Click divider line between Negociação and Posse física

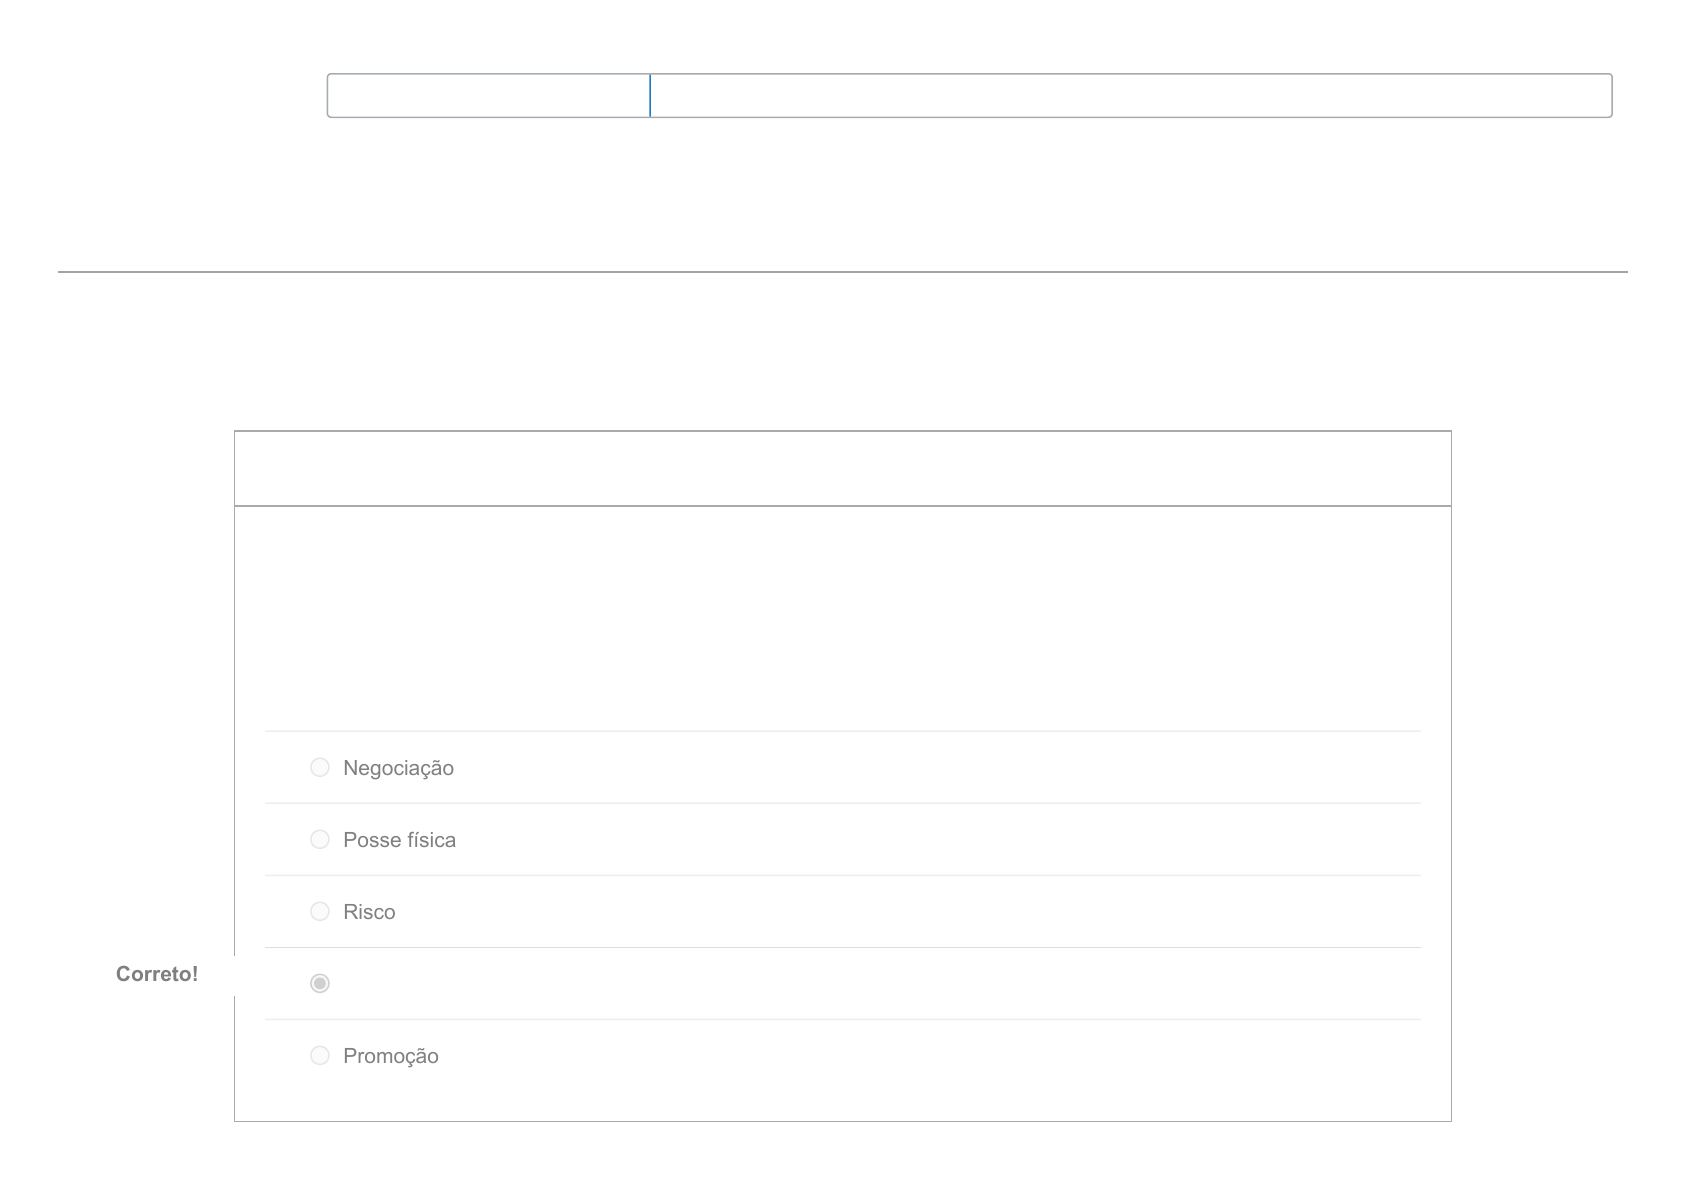pyautogui.click(x=842, y=803)
